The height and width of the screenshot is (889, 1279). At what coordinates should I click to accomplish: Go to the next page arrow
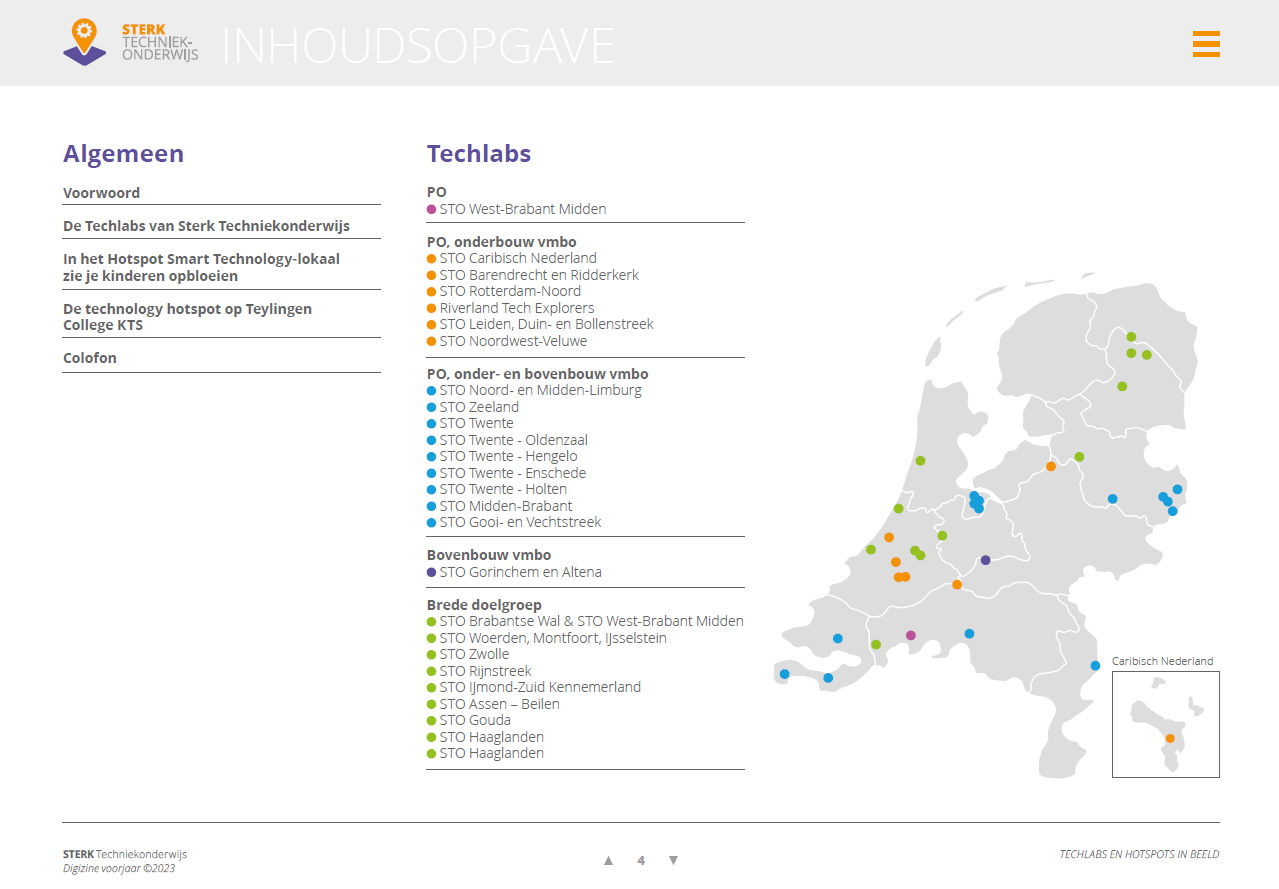[x=673, y=860]
